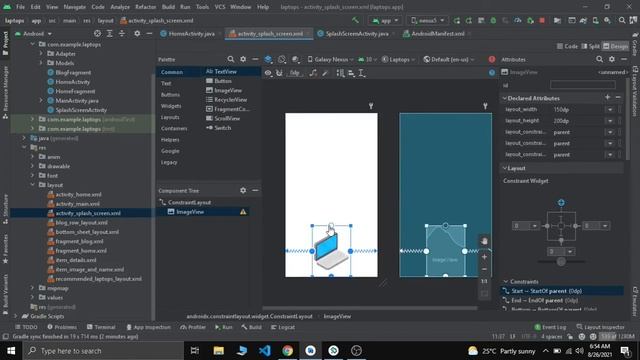Open Chrome from the Windows taskbar

click(287, 351)
